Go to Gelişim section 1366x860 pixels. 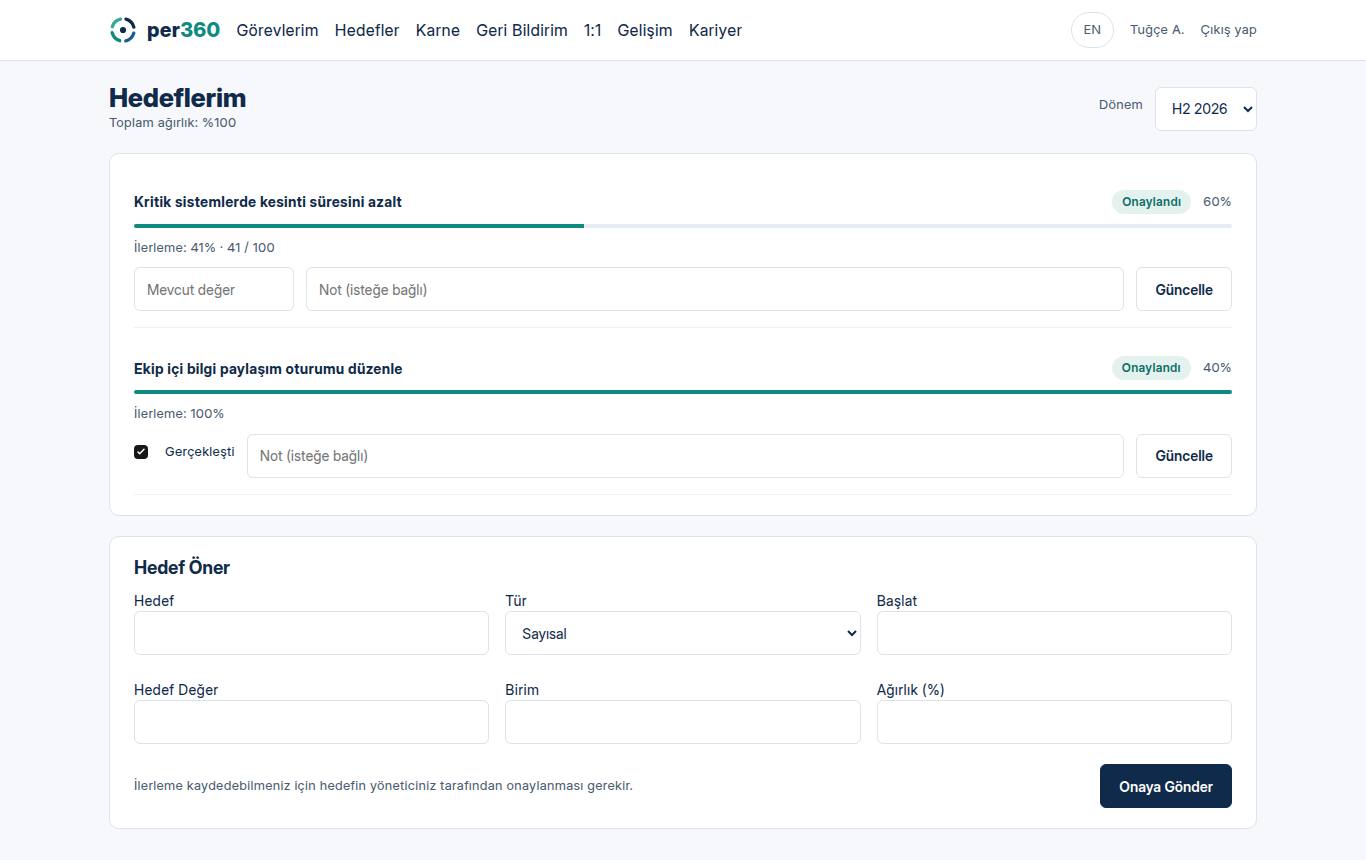645,30
